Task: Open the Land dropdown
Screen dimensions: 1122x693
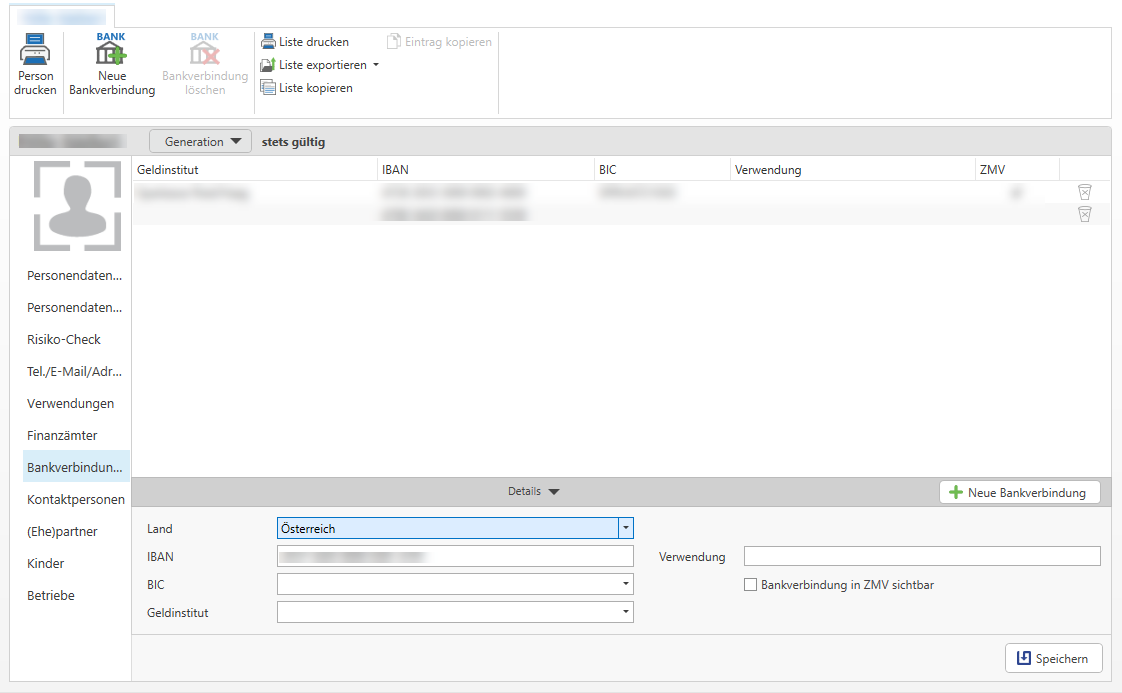Action: [625, 528]
